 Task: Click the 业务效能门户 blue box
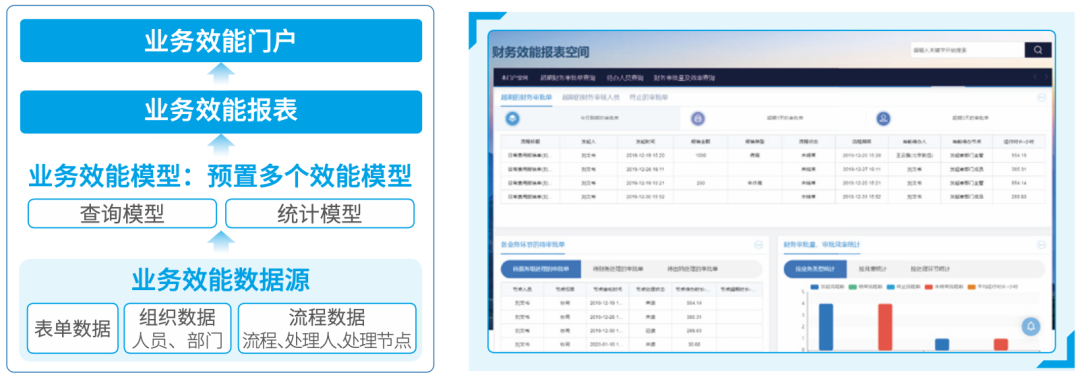pos(221,41)
